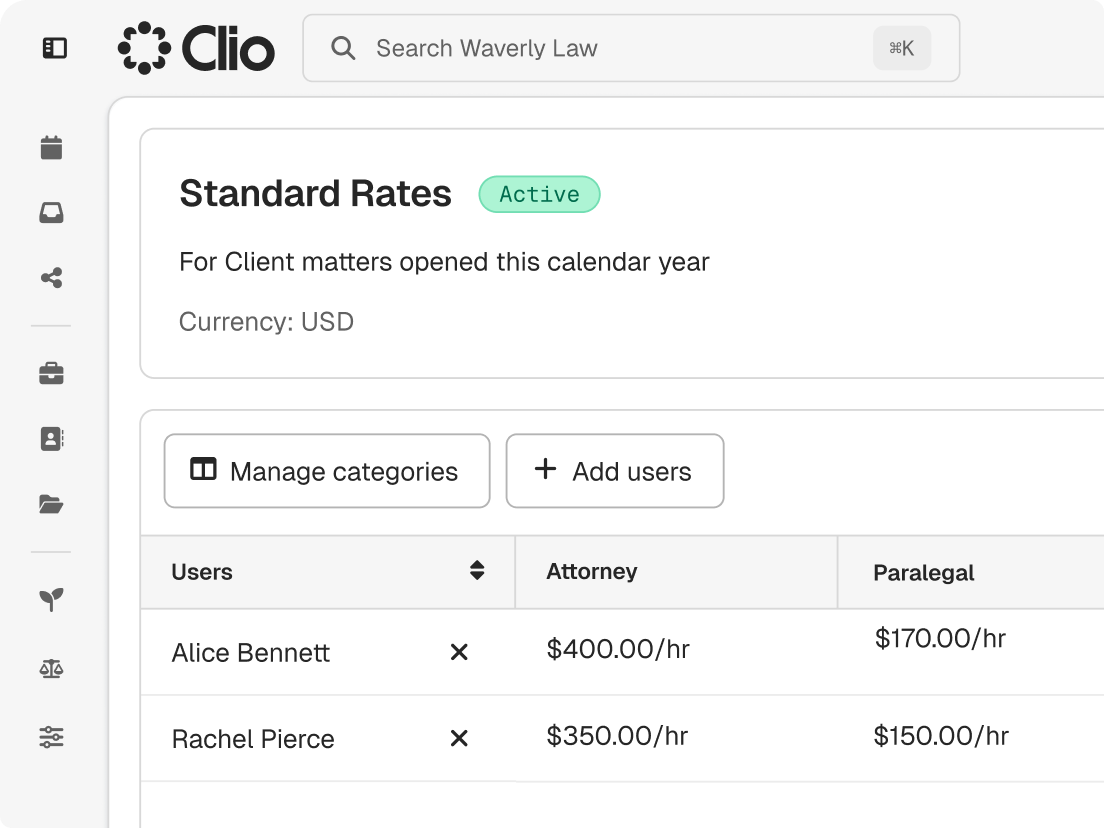Edit Rachel Pierce's $350.00/hr attorney rate
The image size is (1104, 828).
pyautogui.click(x=617, y=736)
